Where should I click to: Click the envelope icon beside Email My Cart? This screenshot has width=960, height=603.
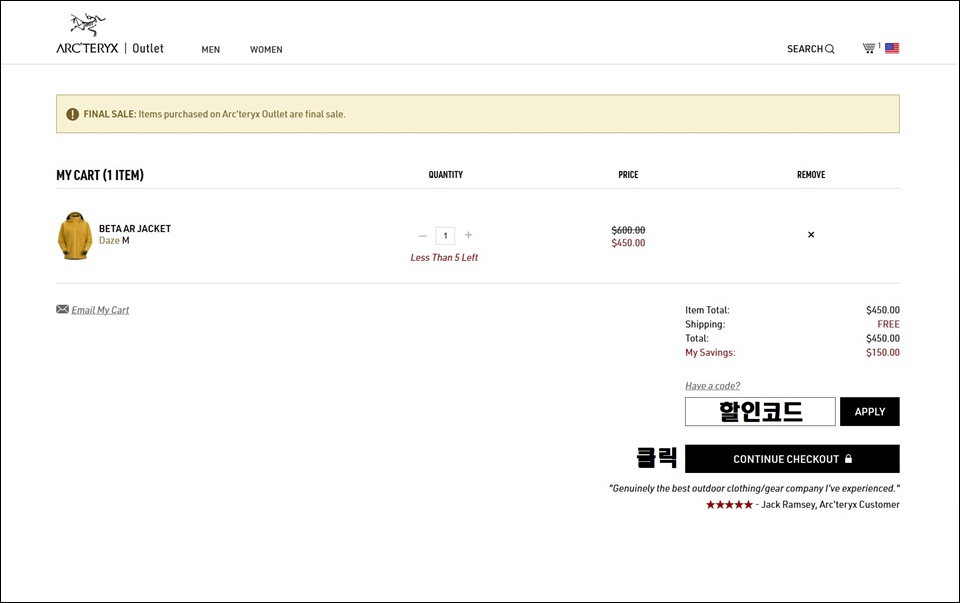[x=62, y=309]
